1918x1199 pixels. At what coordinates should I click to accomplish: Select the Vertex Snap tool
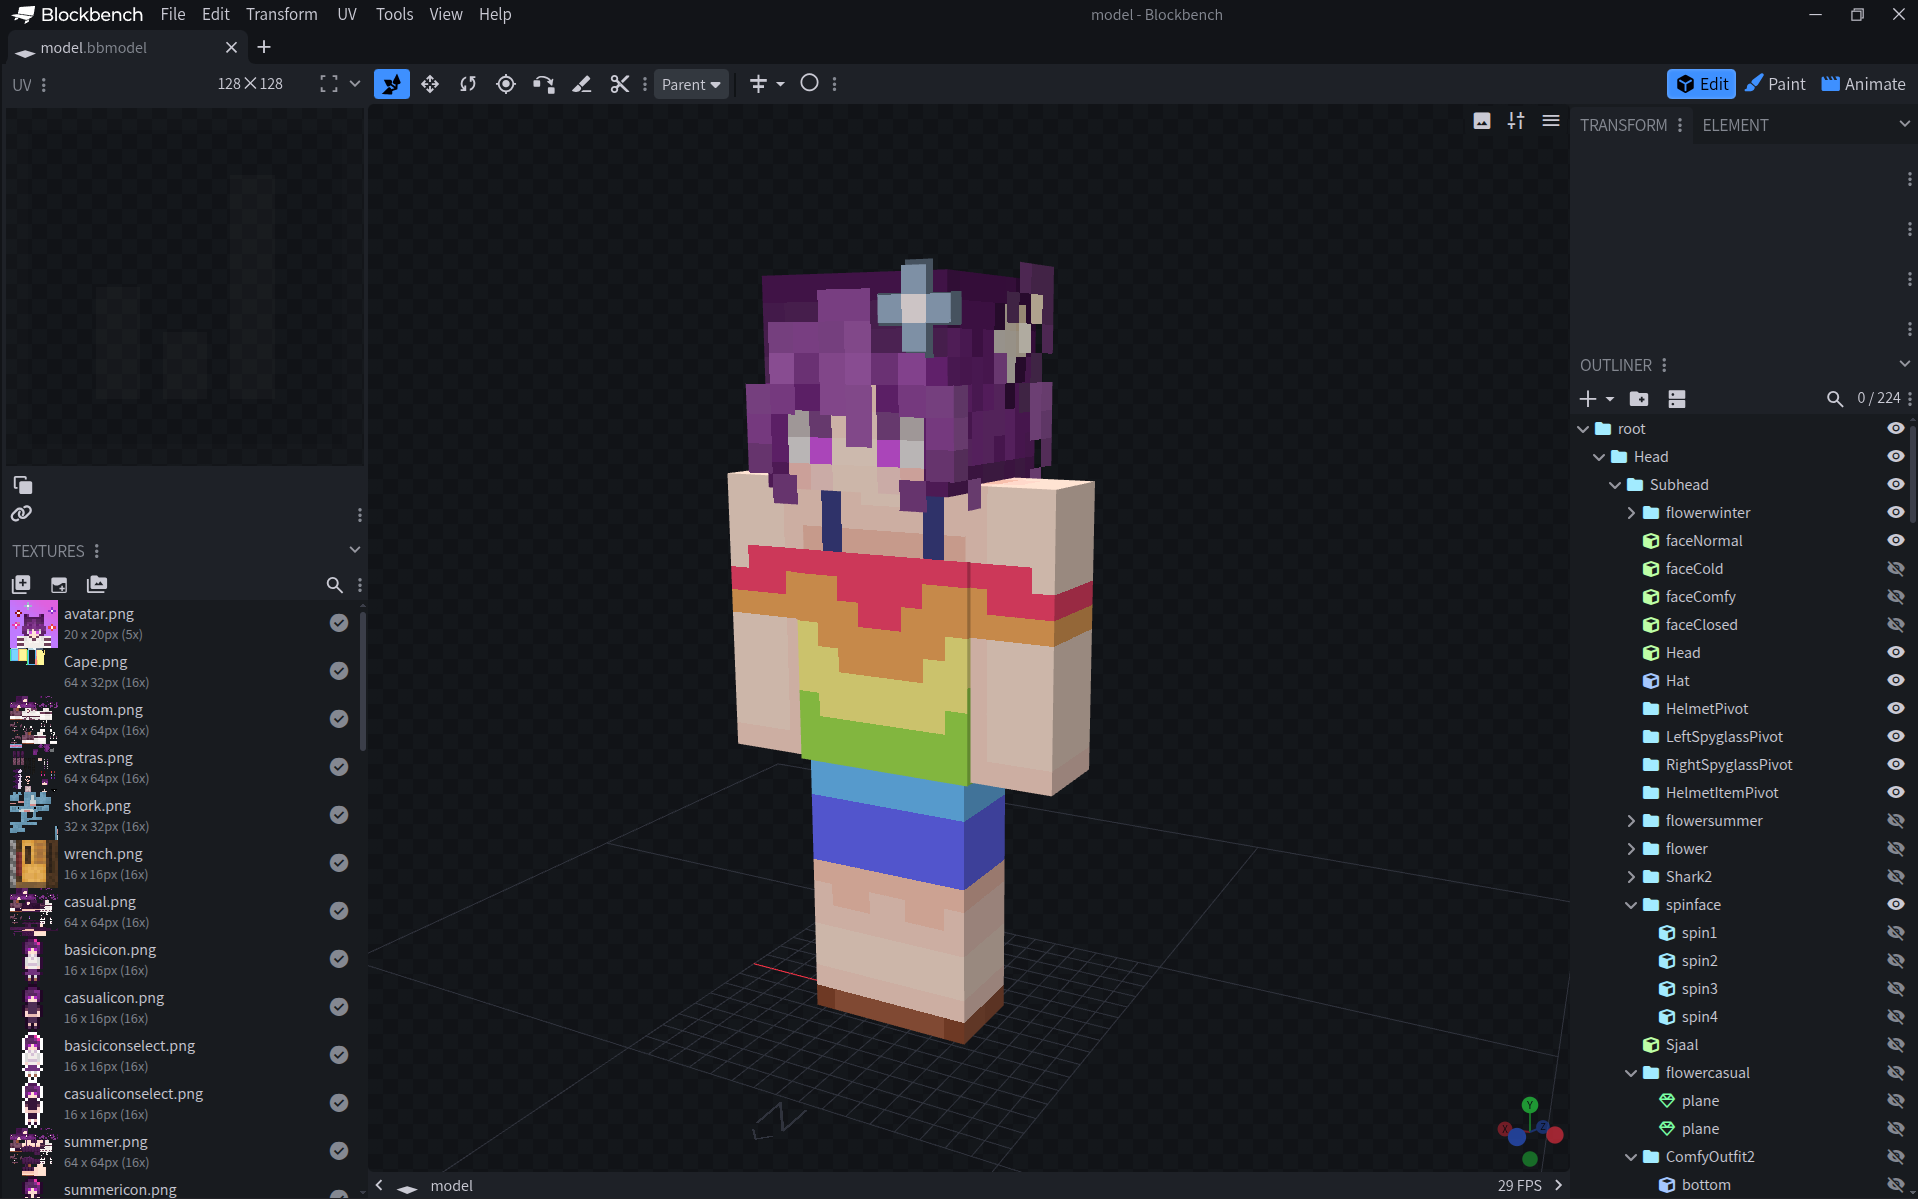click(544, 84)
